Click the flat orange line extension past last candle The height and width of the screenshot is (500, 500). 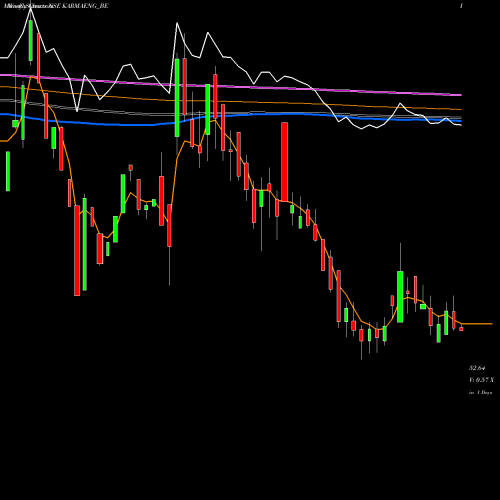pos(477,324)
